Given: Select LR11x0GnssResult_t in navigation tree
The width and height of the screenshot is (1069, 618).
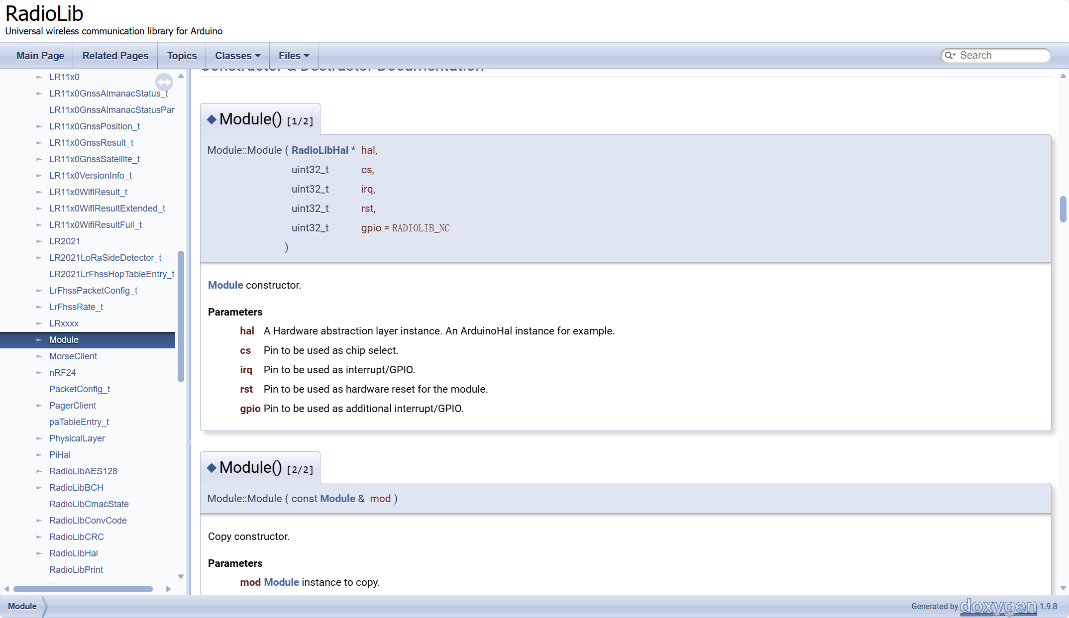Looking at the screenshot, I should 91,143.
